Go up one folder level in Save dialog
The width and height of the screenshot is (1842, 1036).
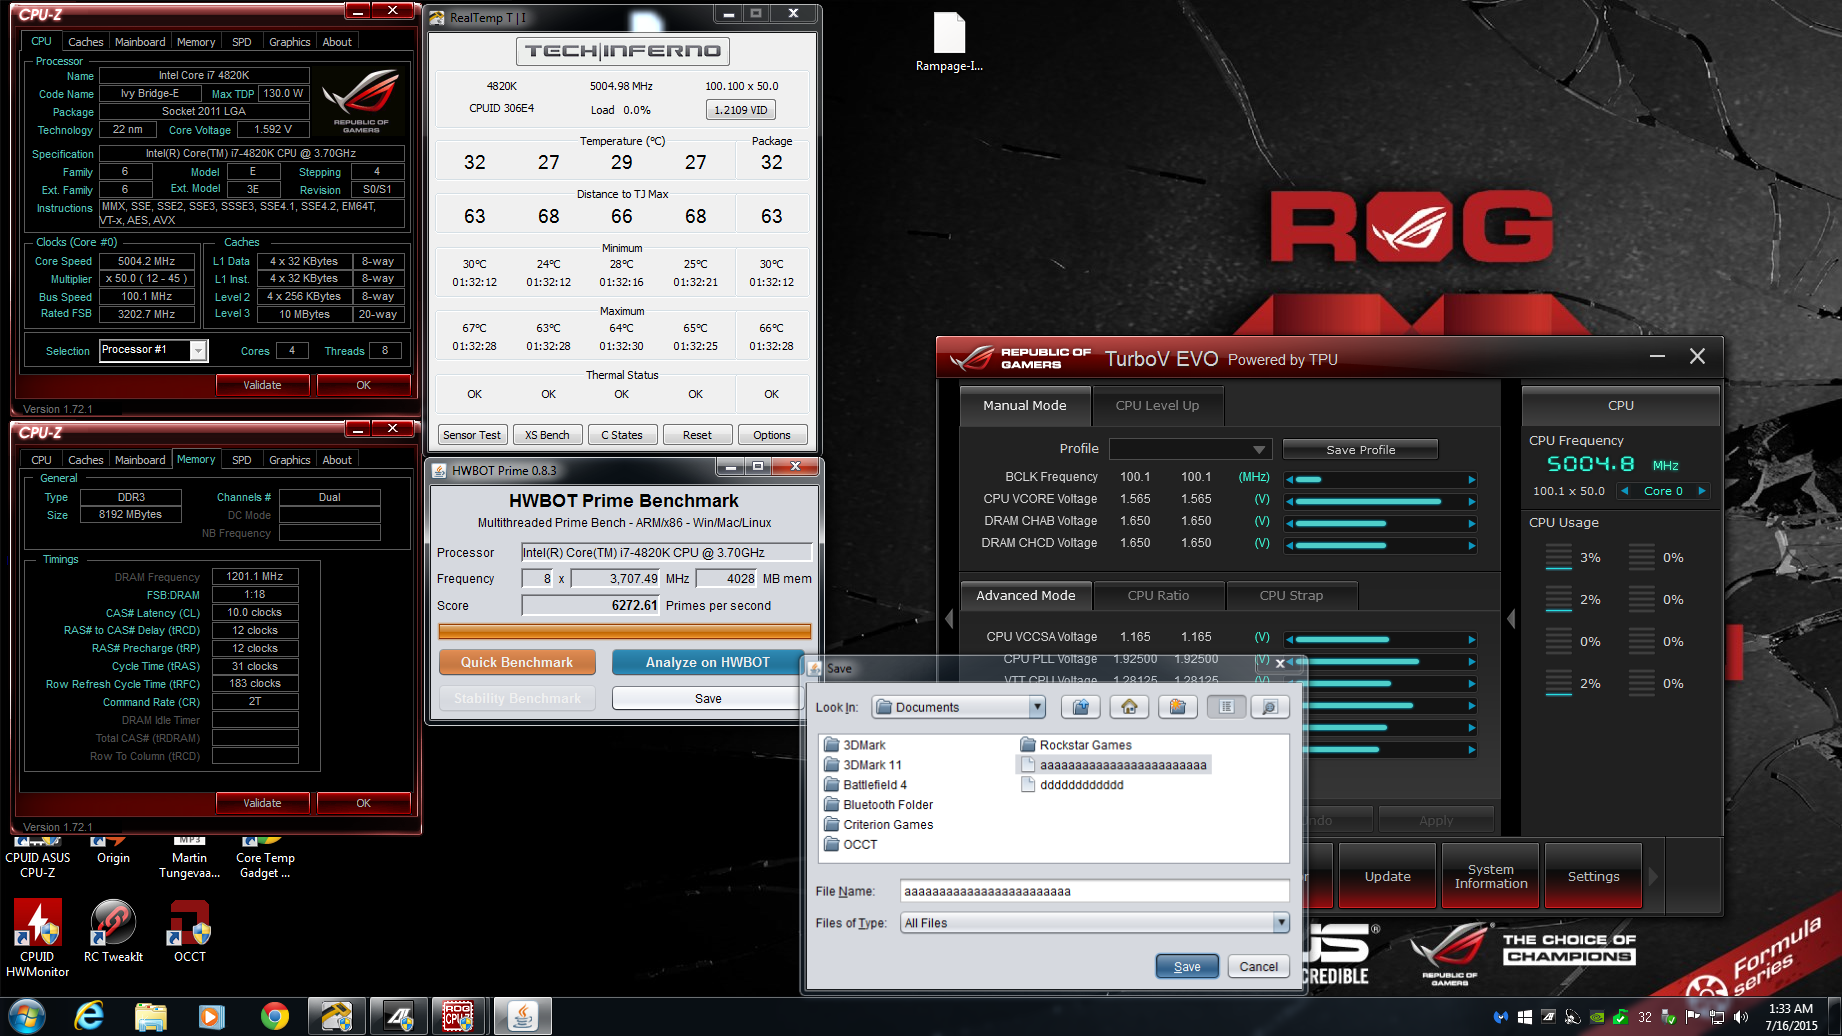click(1080, 707)
